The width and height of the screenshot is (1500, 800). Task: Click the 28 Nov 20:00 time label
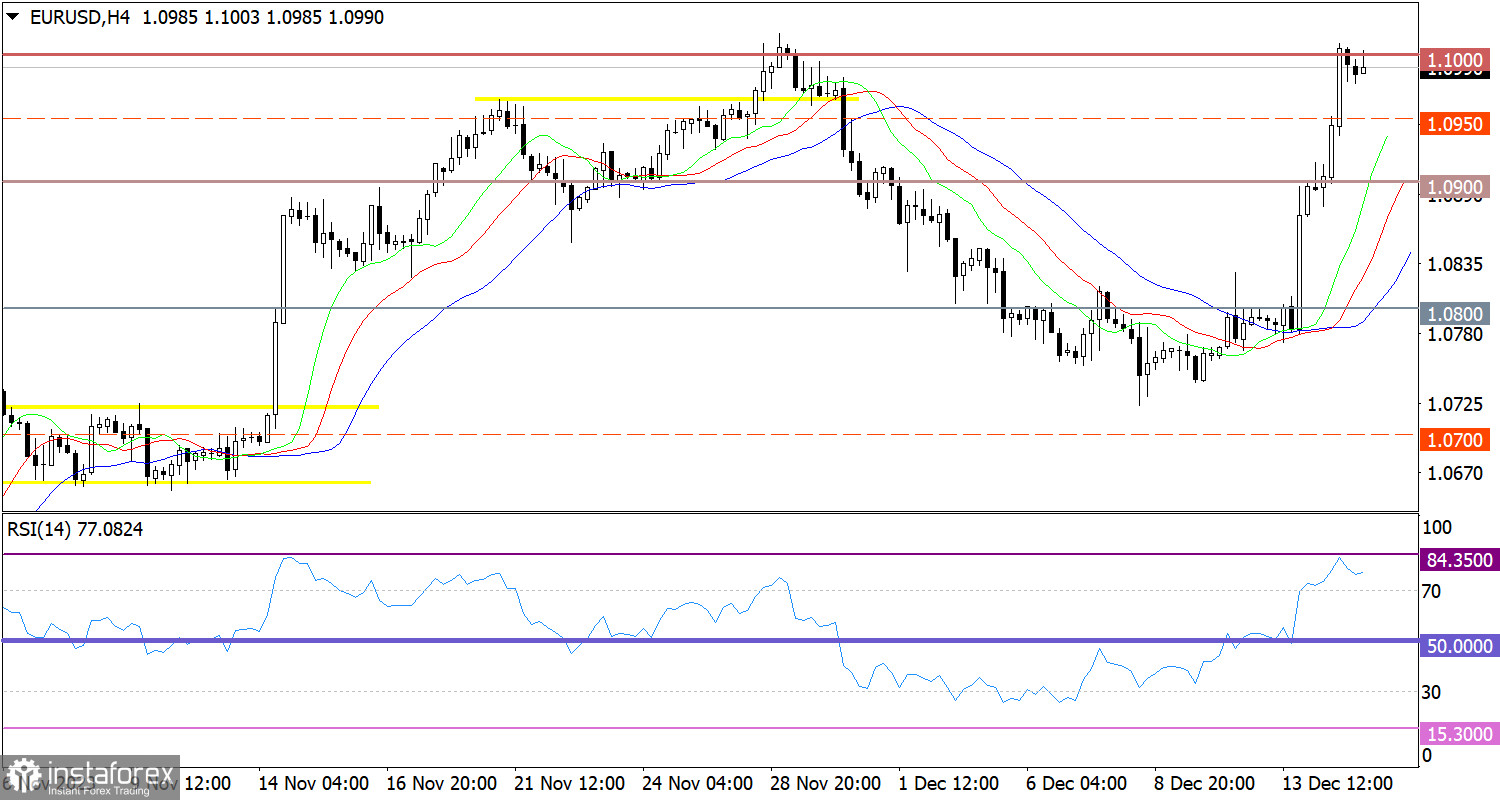tap(824, 782)
